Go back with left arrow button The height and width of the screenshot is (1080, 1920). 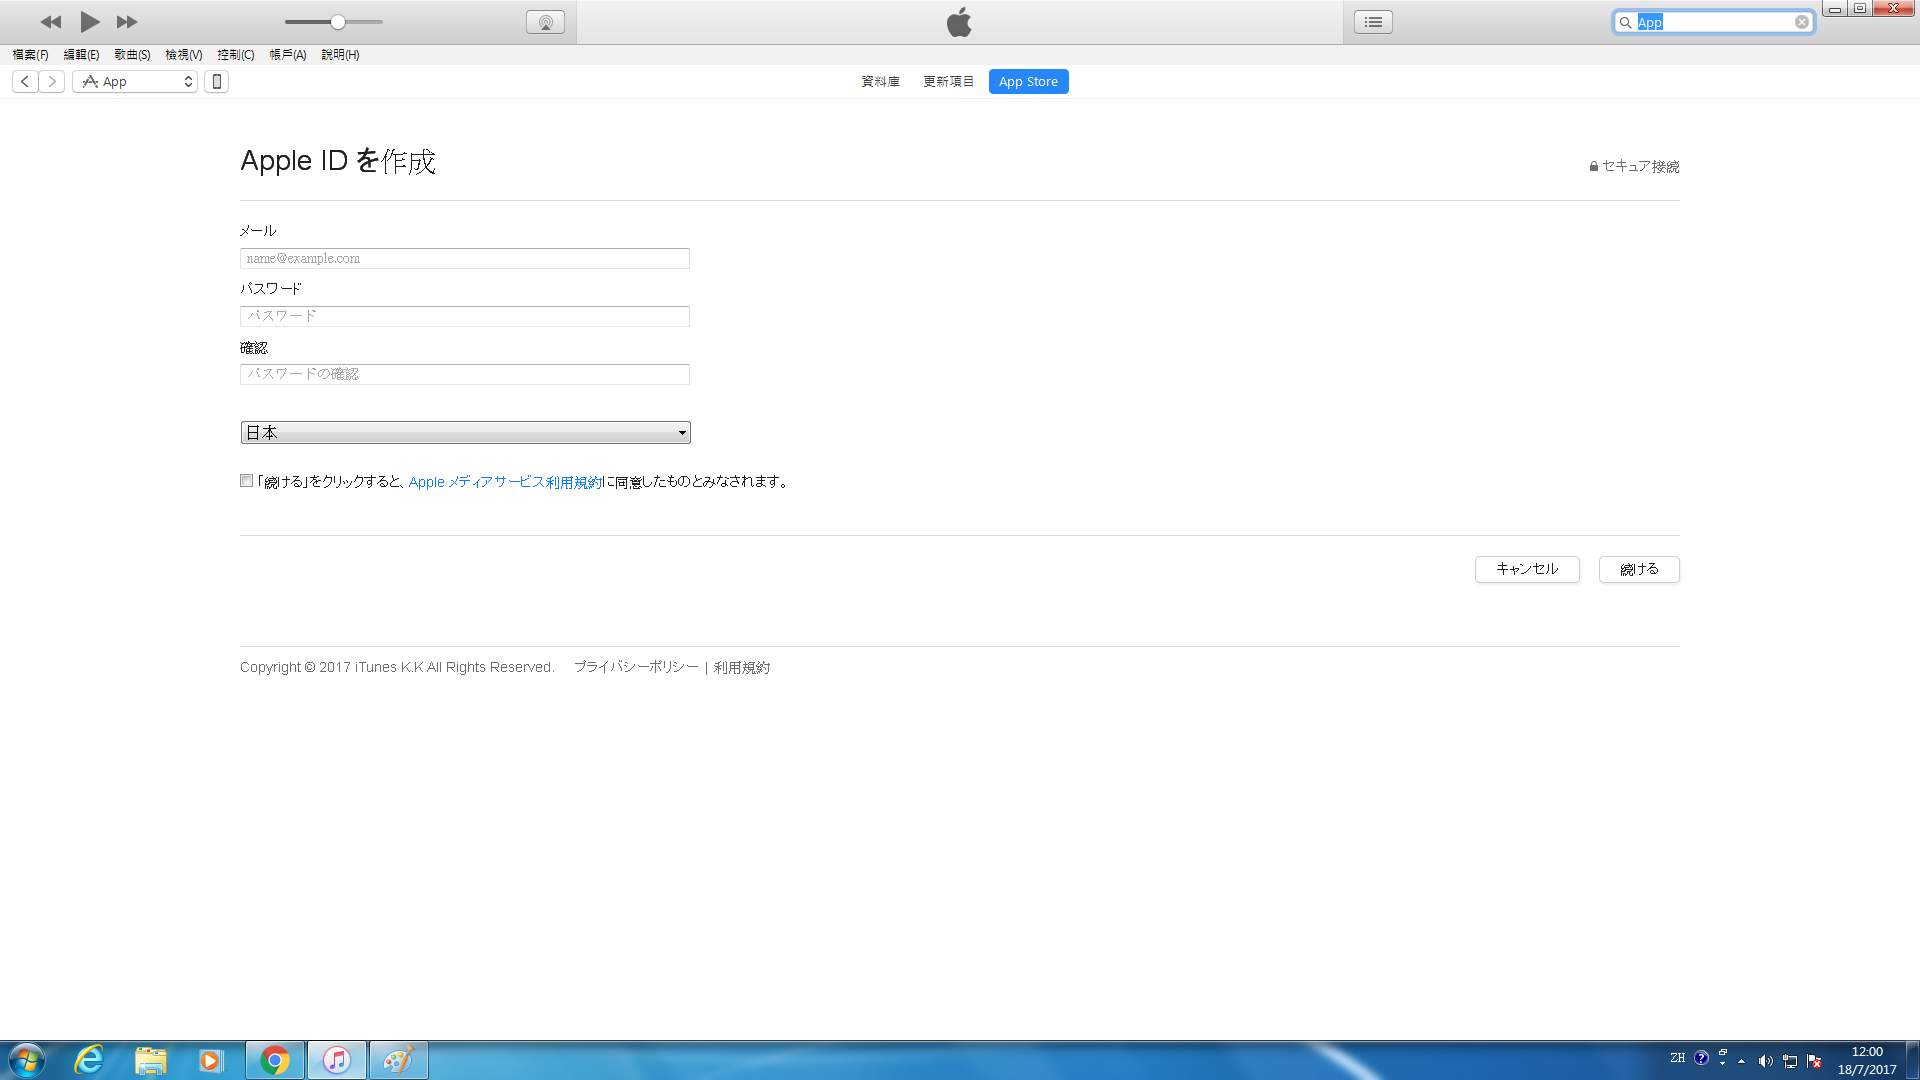click(x=25, y=82)
